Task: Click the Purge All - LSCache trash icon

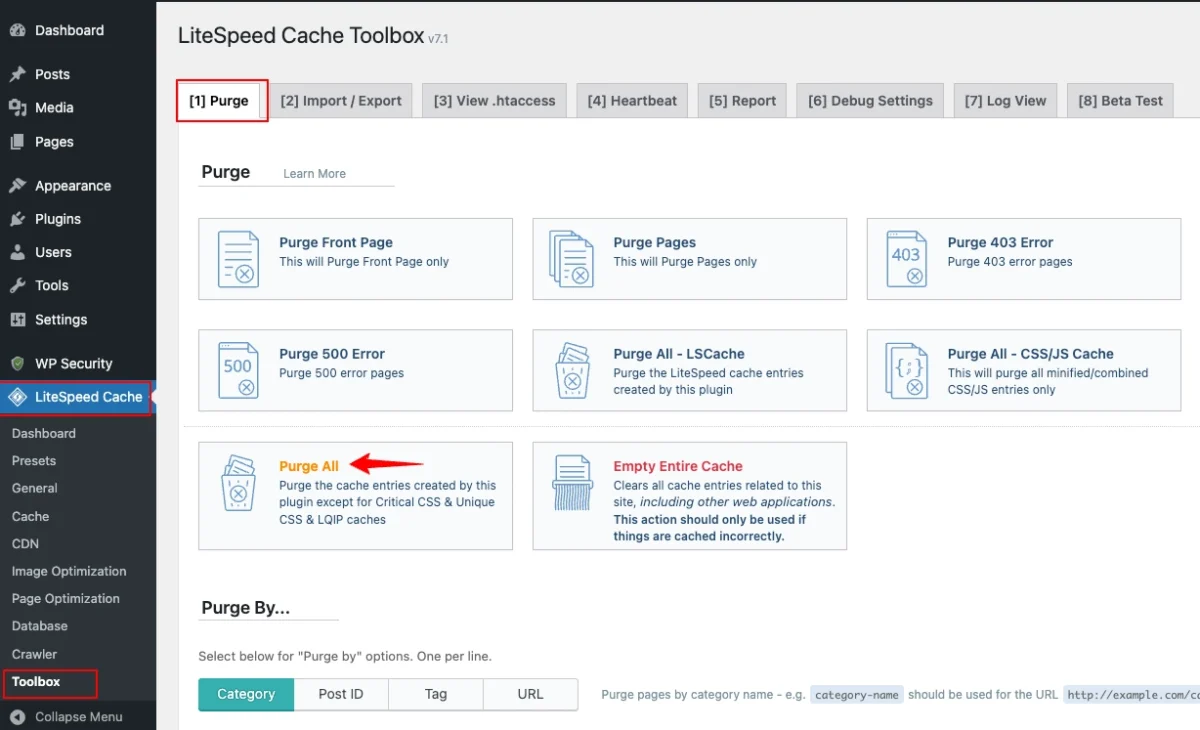Action: pyautogui.click(x=572, y=370)
